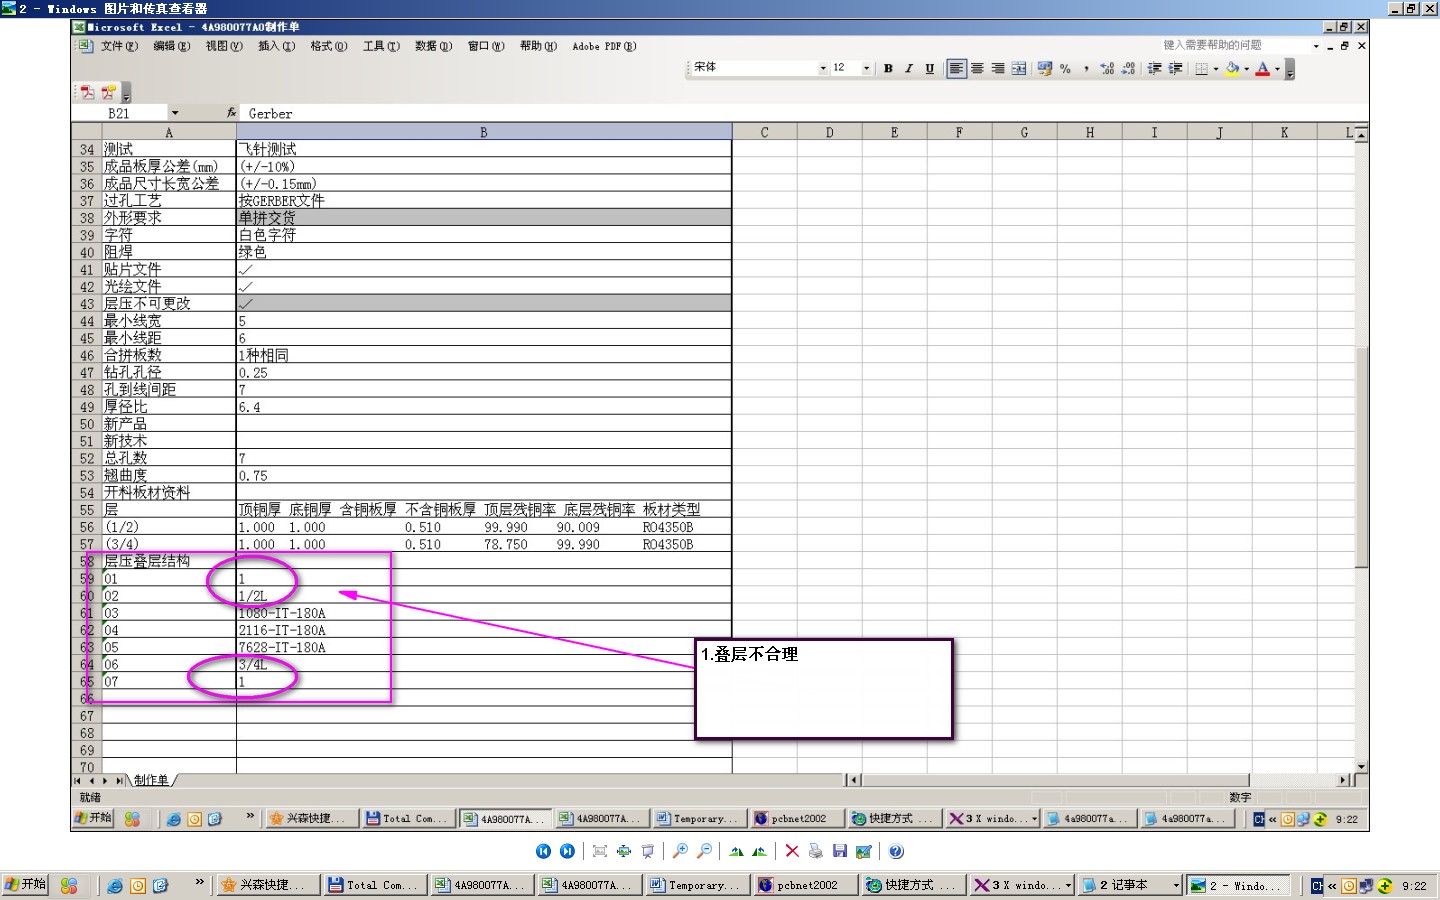This screenshot has width=1440, height=900.
Task: Switch to Total Com... taskbar button
Action: [375, 885]
